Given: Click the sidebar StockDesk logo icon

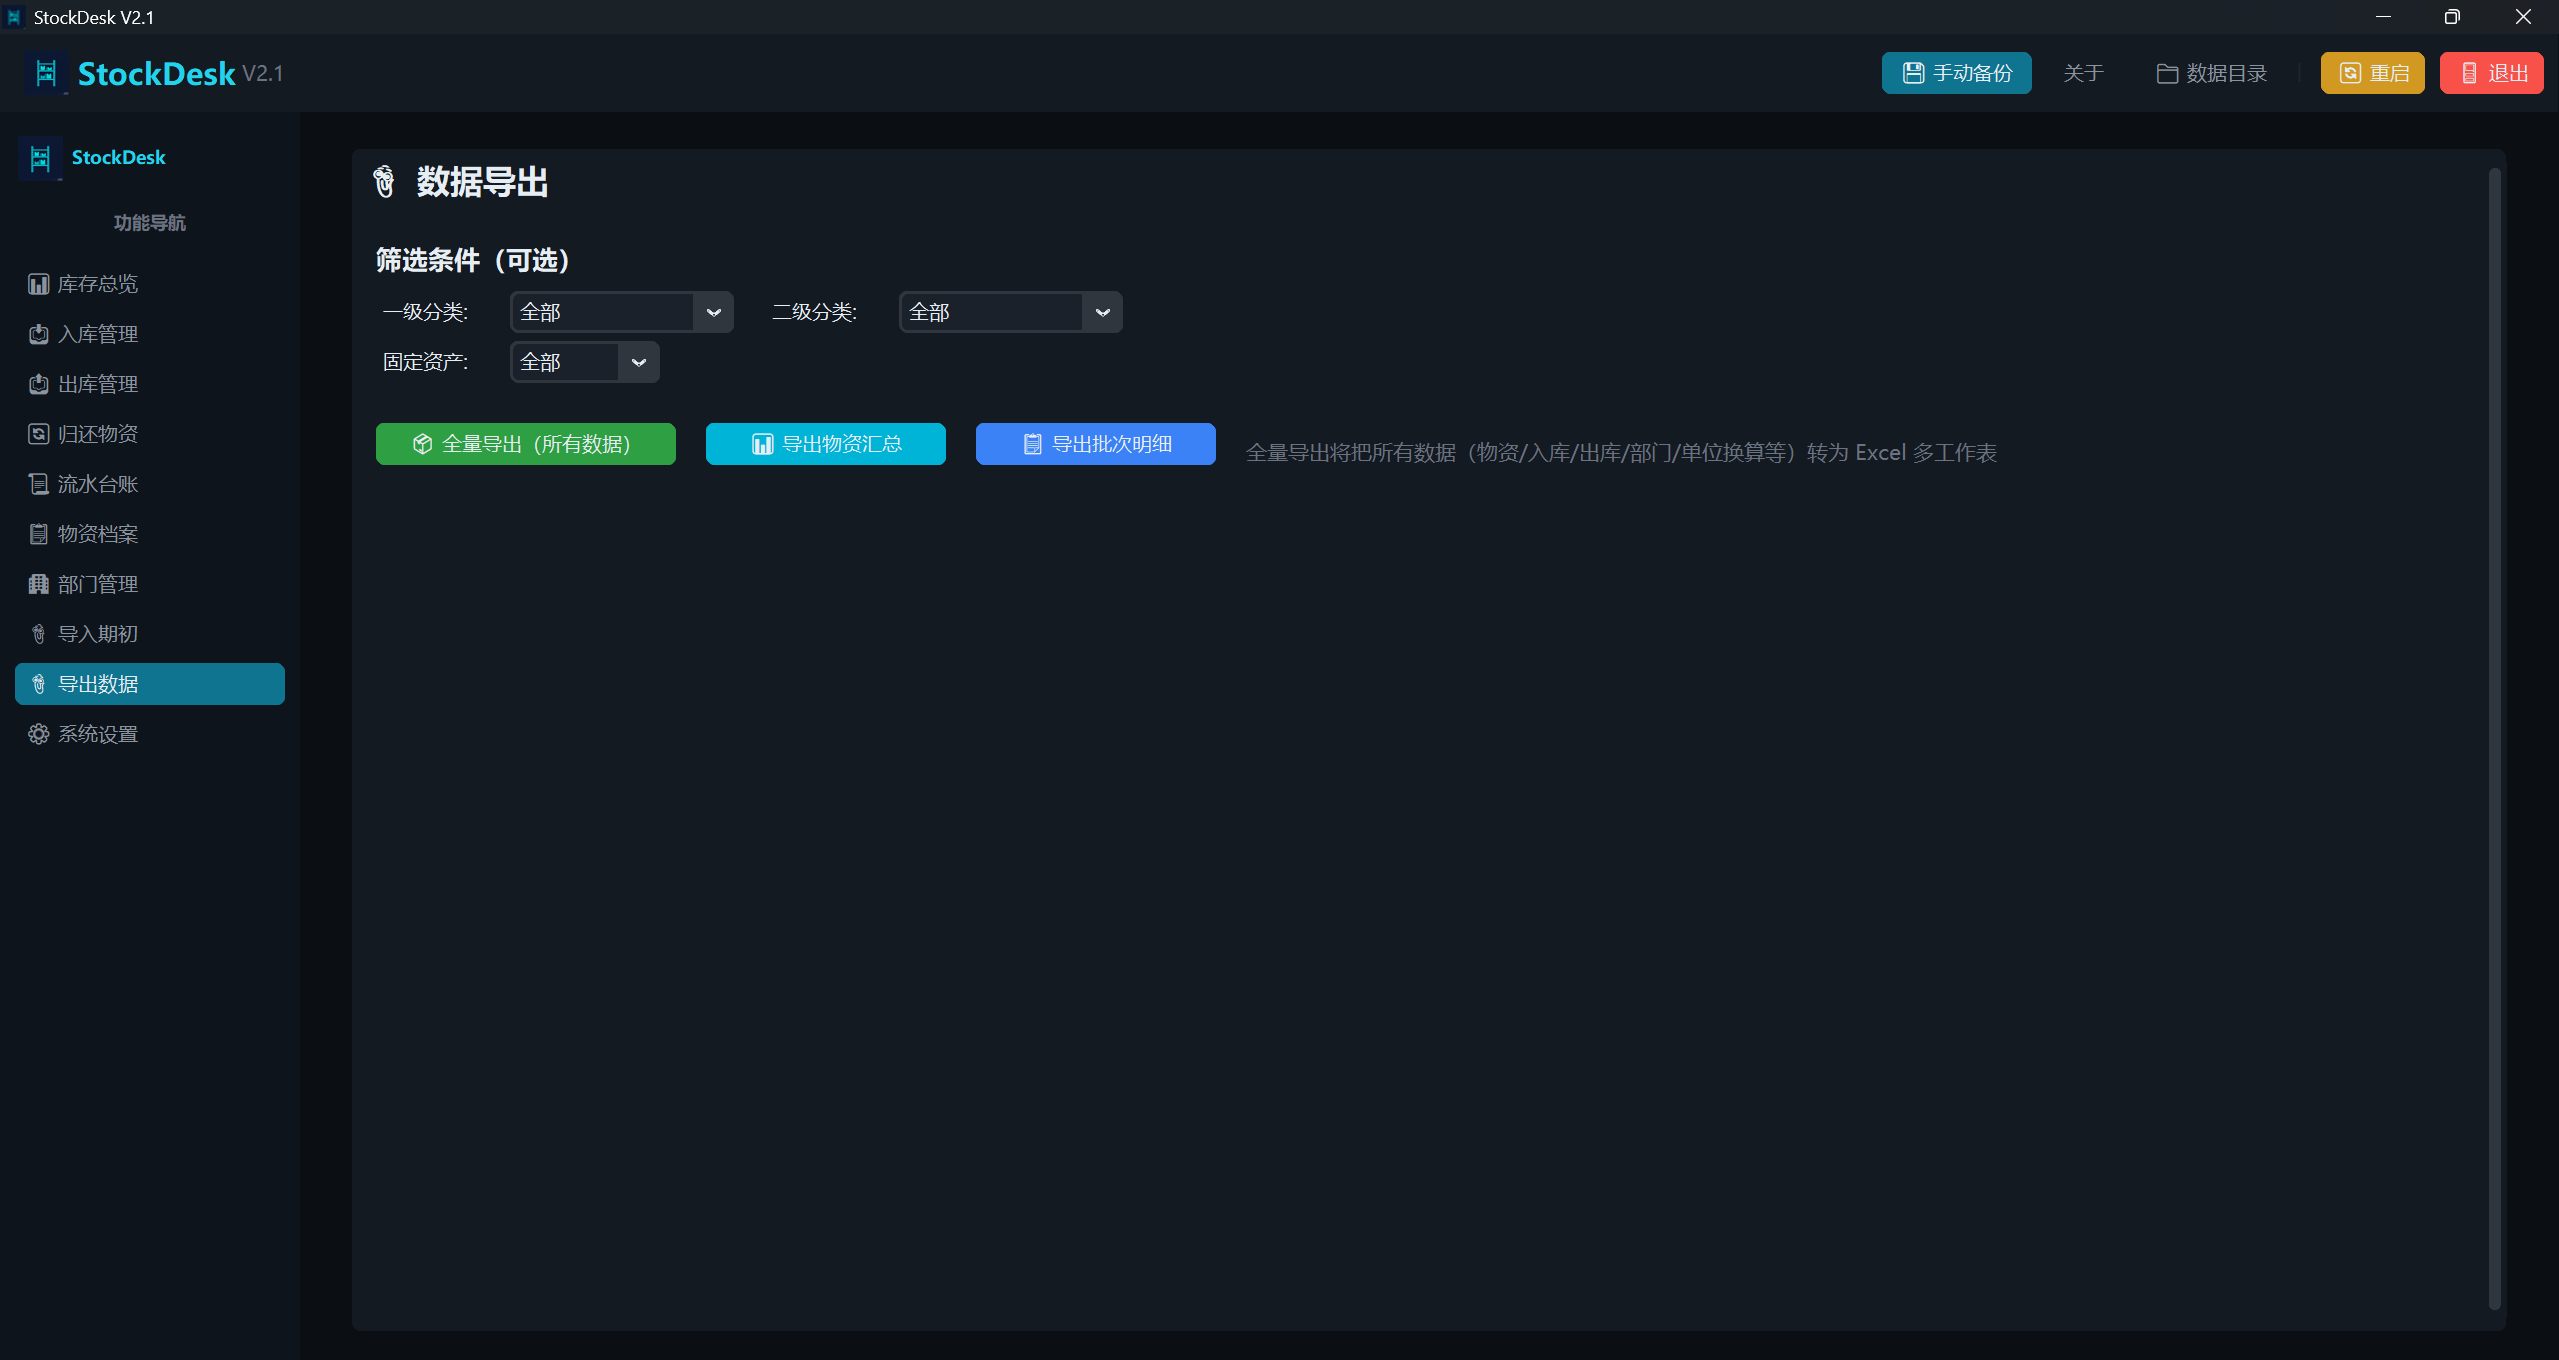Looking at the screenshot, I should tap(41, 158).
